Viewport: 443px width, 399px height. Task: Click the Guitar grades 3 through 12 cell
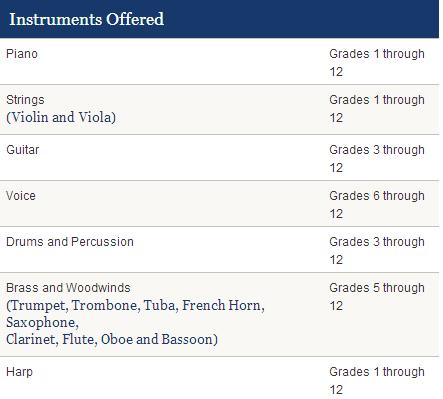[x=377, y=159]
